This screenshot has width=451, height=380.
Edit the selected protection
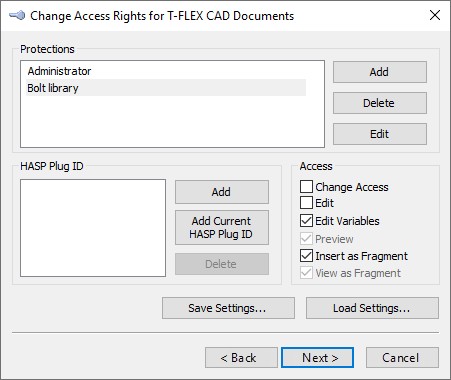coord(380,134)
